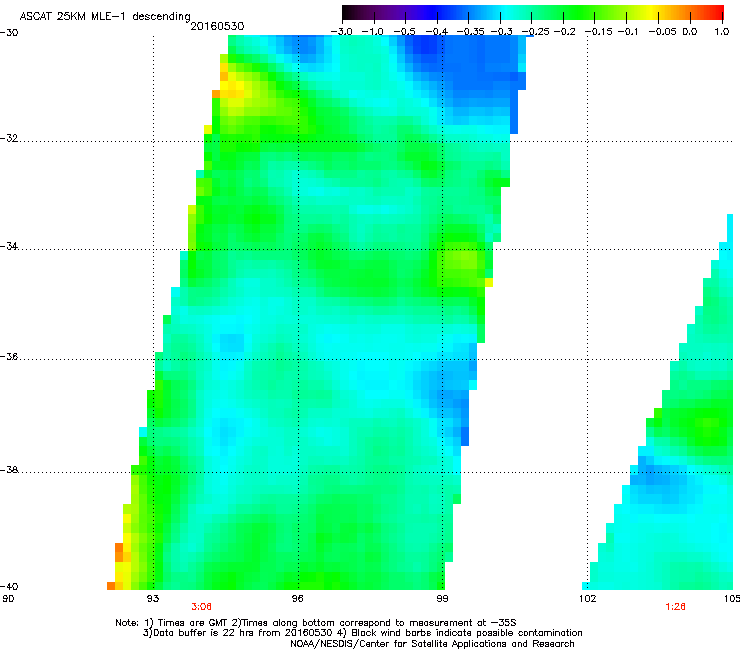Image resolution: width=740 pixels, height=650 pixels.
Task: Click the latitude label -32
Action: coord(9,138)
